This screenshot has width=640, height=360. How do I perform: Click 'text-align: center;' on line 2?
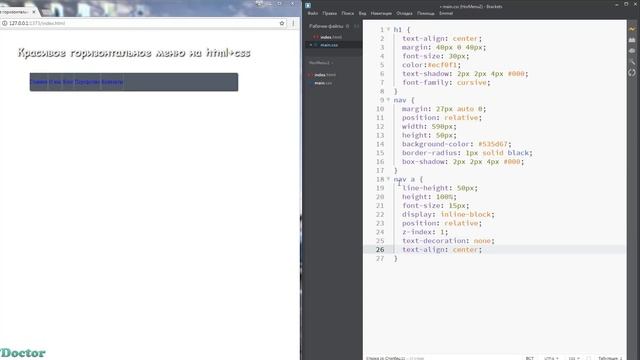(x=442, y=38)
